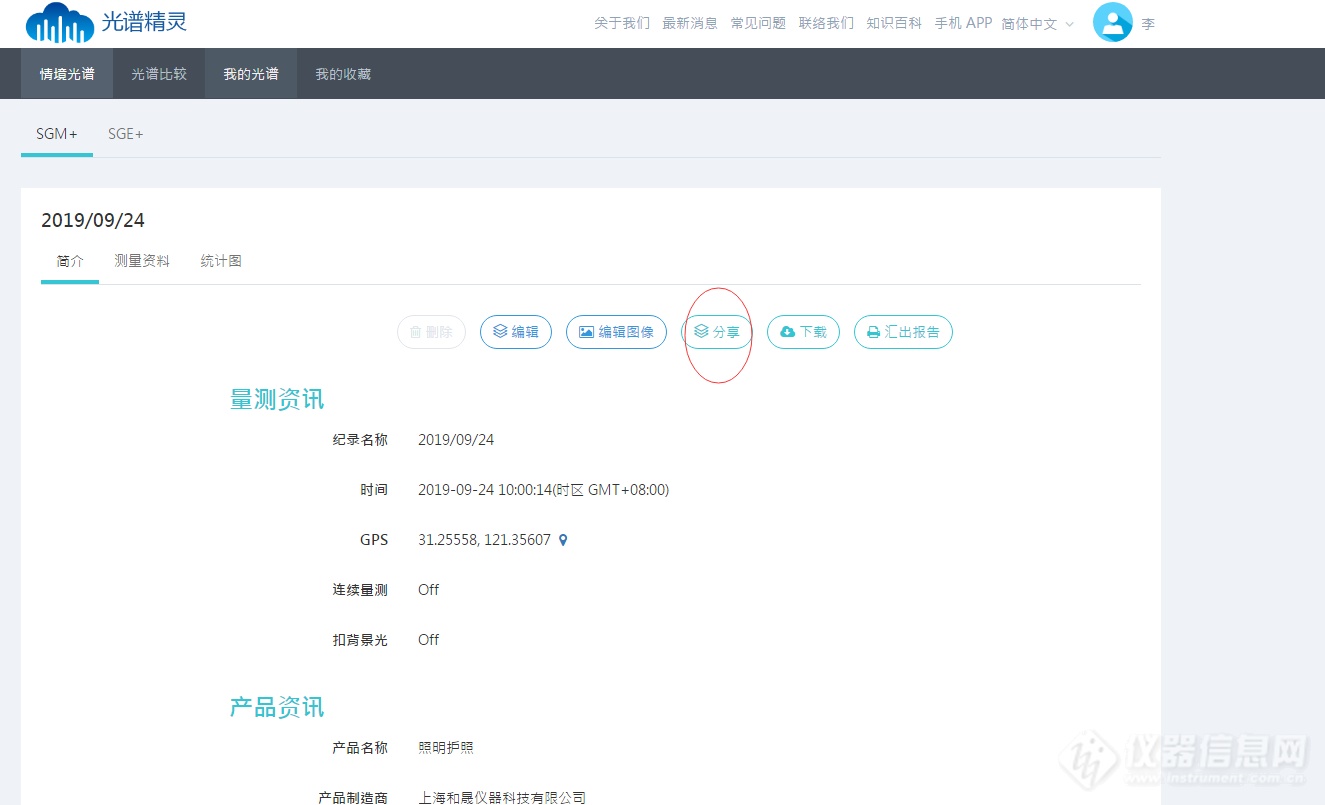Select the 简介 tab

pos(70,261)
